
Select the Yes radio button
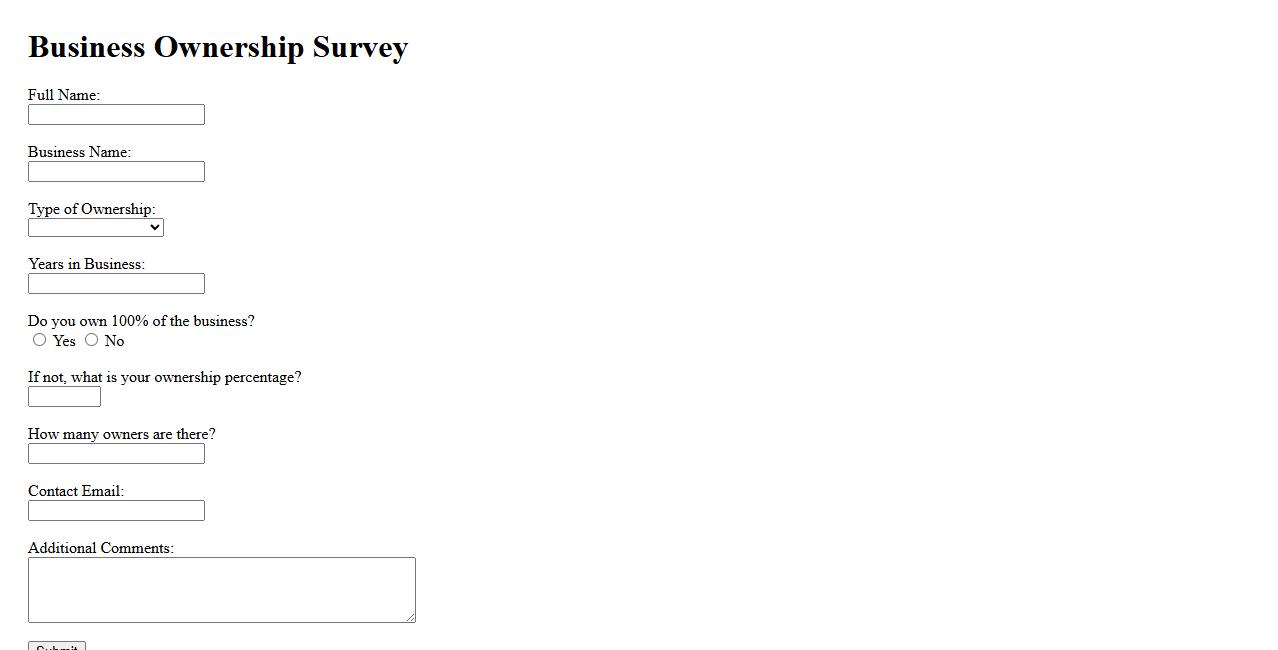click(x=40, y=340)
